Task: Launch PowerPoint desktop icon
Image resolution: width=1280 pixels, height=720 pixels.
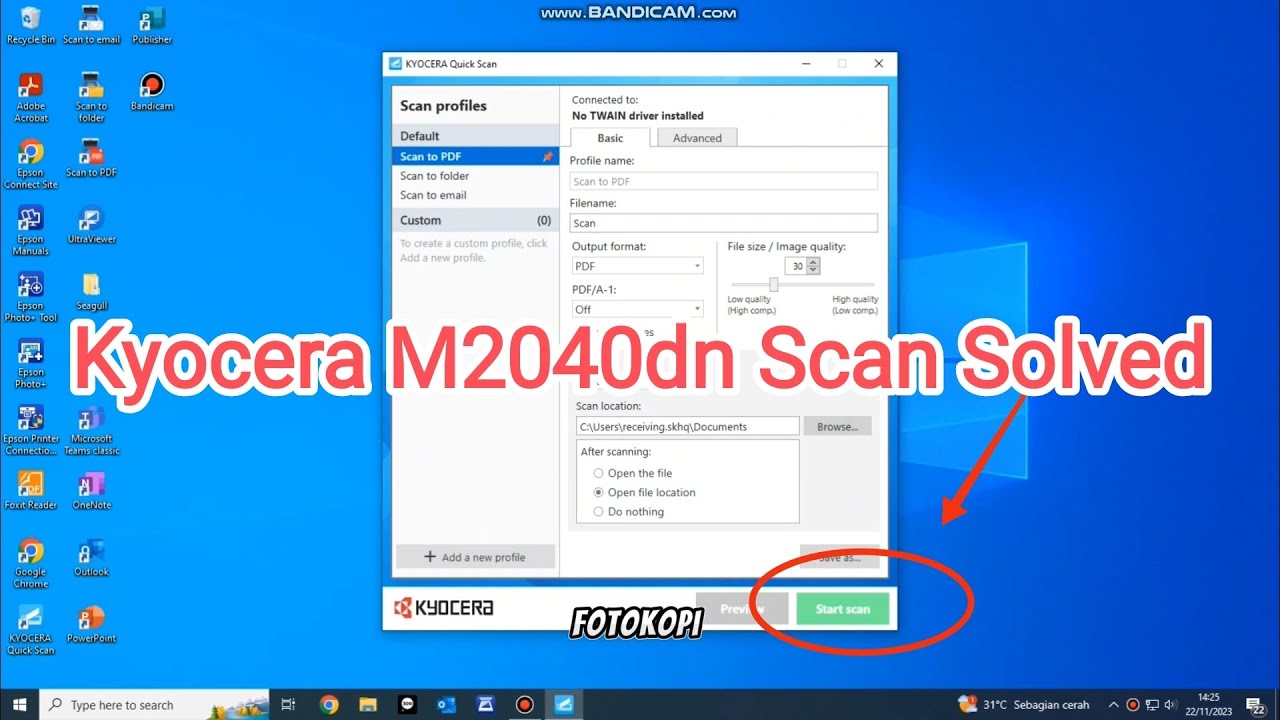Action: pos(91,625)
